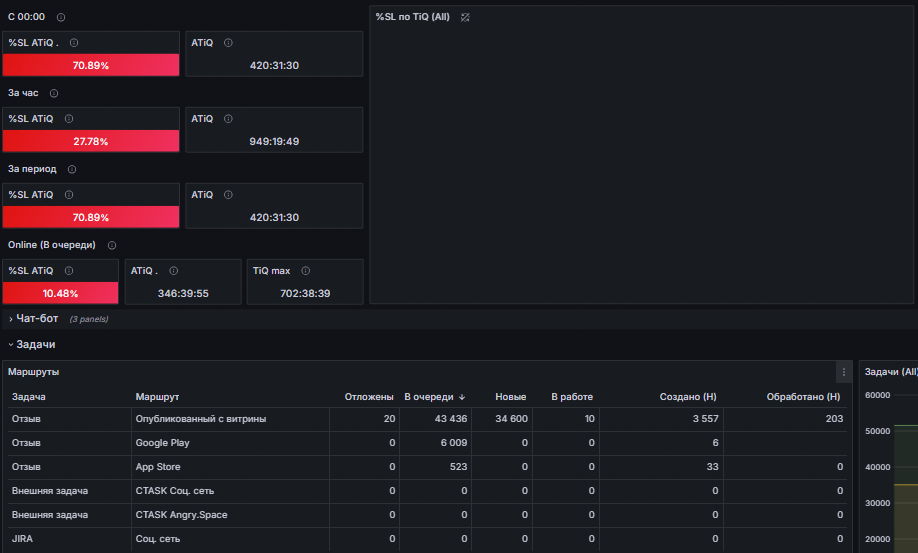The width and height of the screenshot is (918, 553).
Task: Click the queue value 43 436
Action: point(451,419)
